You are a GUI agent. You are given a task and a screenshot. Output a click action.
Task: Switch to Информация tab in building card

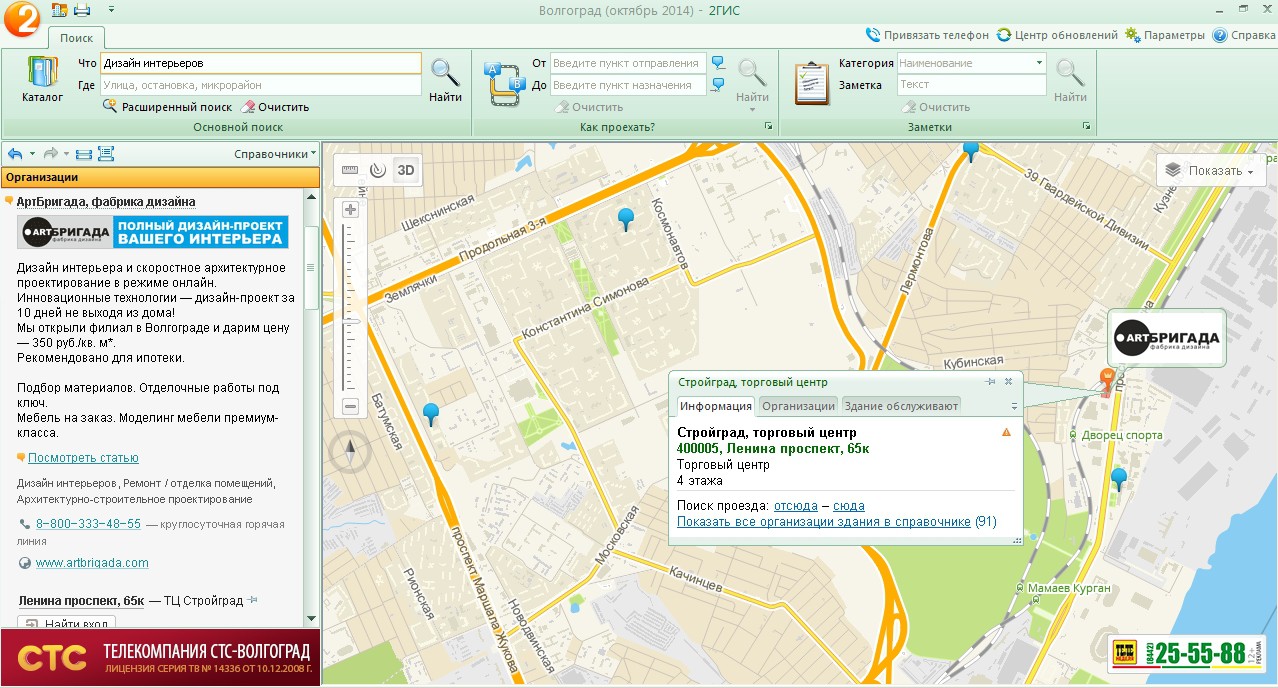click(x=715, y=406)
